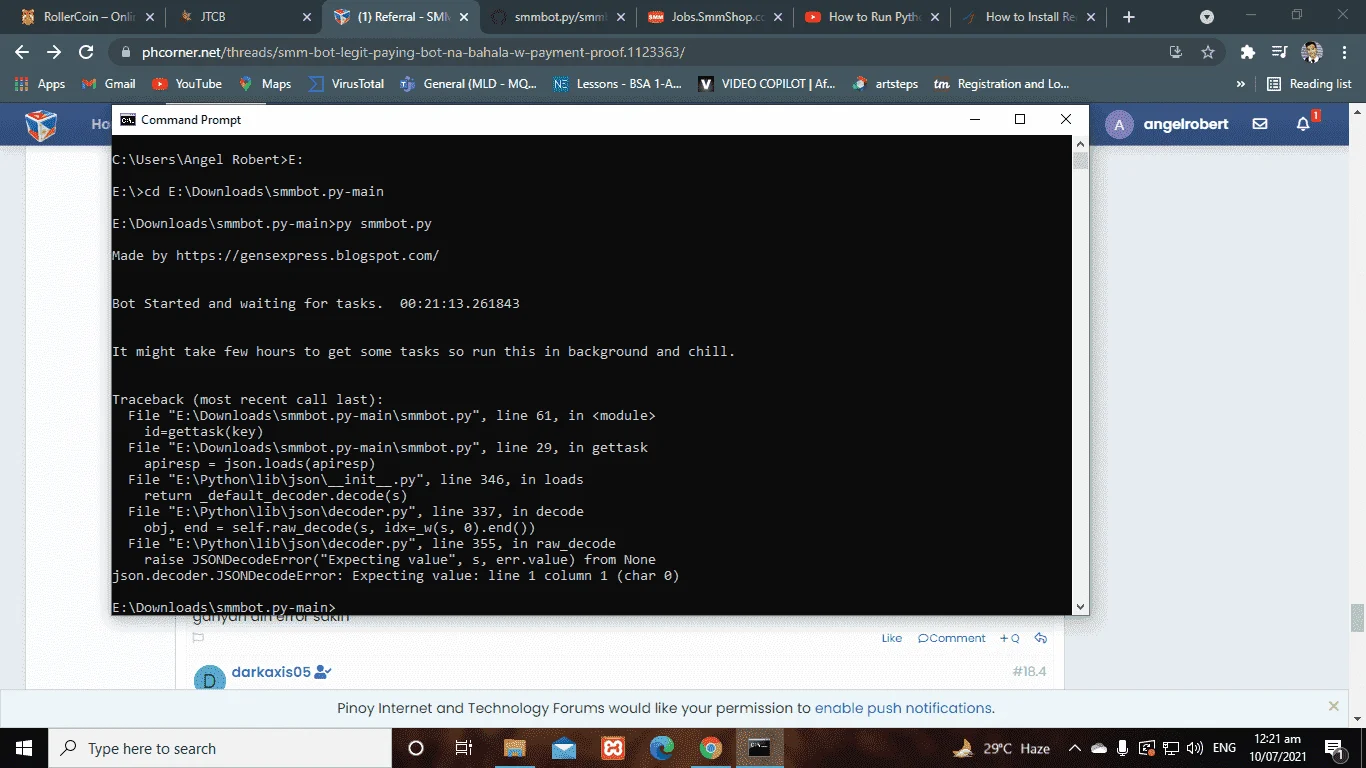Open the How to Run Python YouTube tab
Screen dimensions: 1366x768
862,17
